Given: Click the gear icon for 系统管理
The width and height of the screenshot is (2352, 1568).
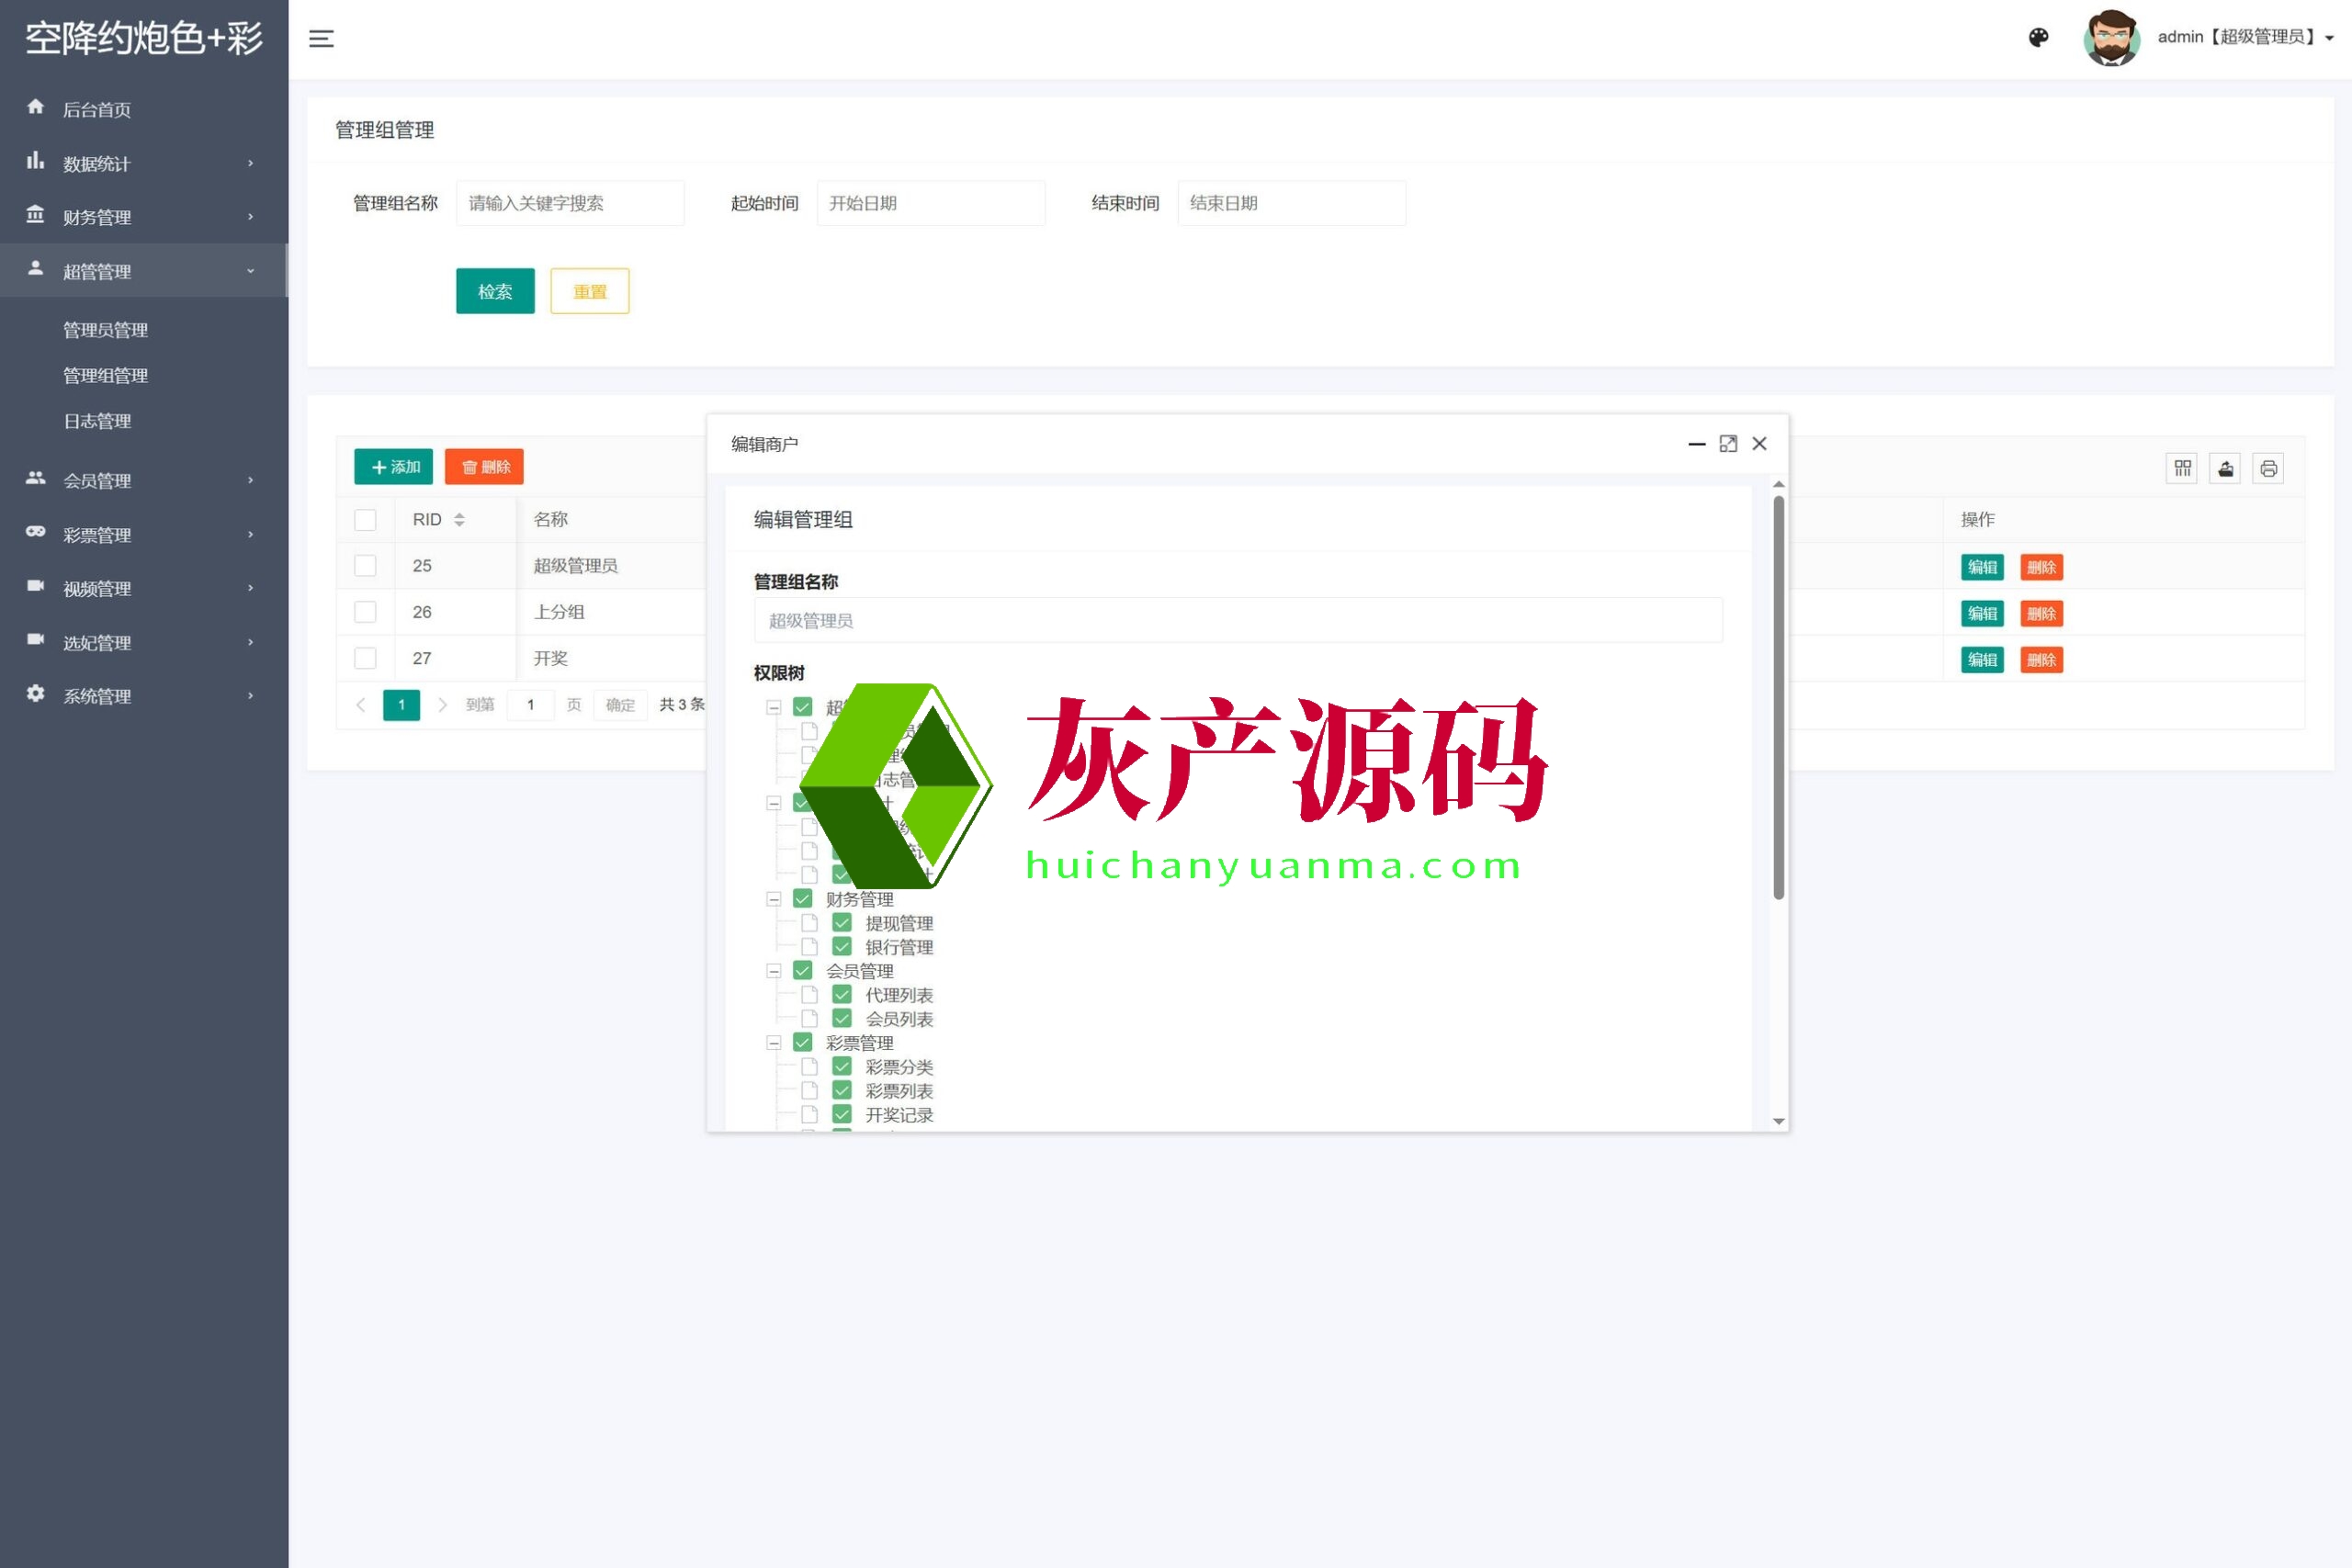Looking at the screenshot, I should coord(36,694).
